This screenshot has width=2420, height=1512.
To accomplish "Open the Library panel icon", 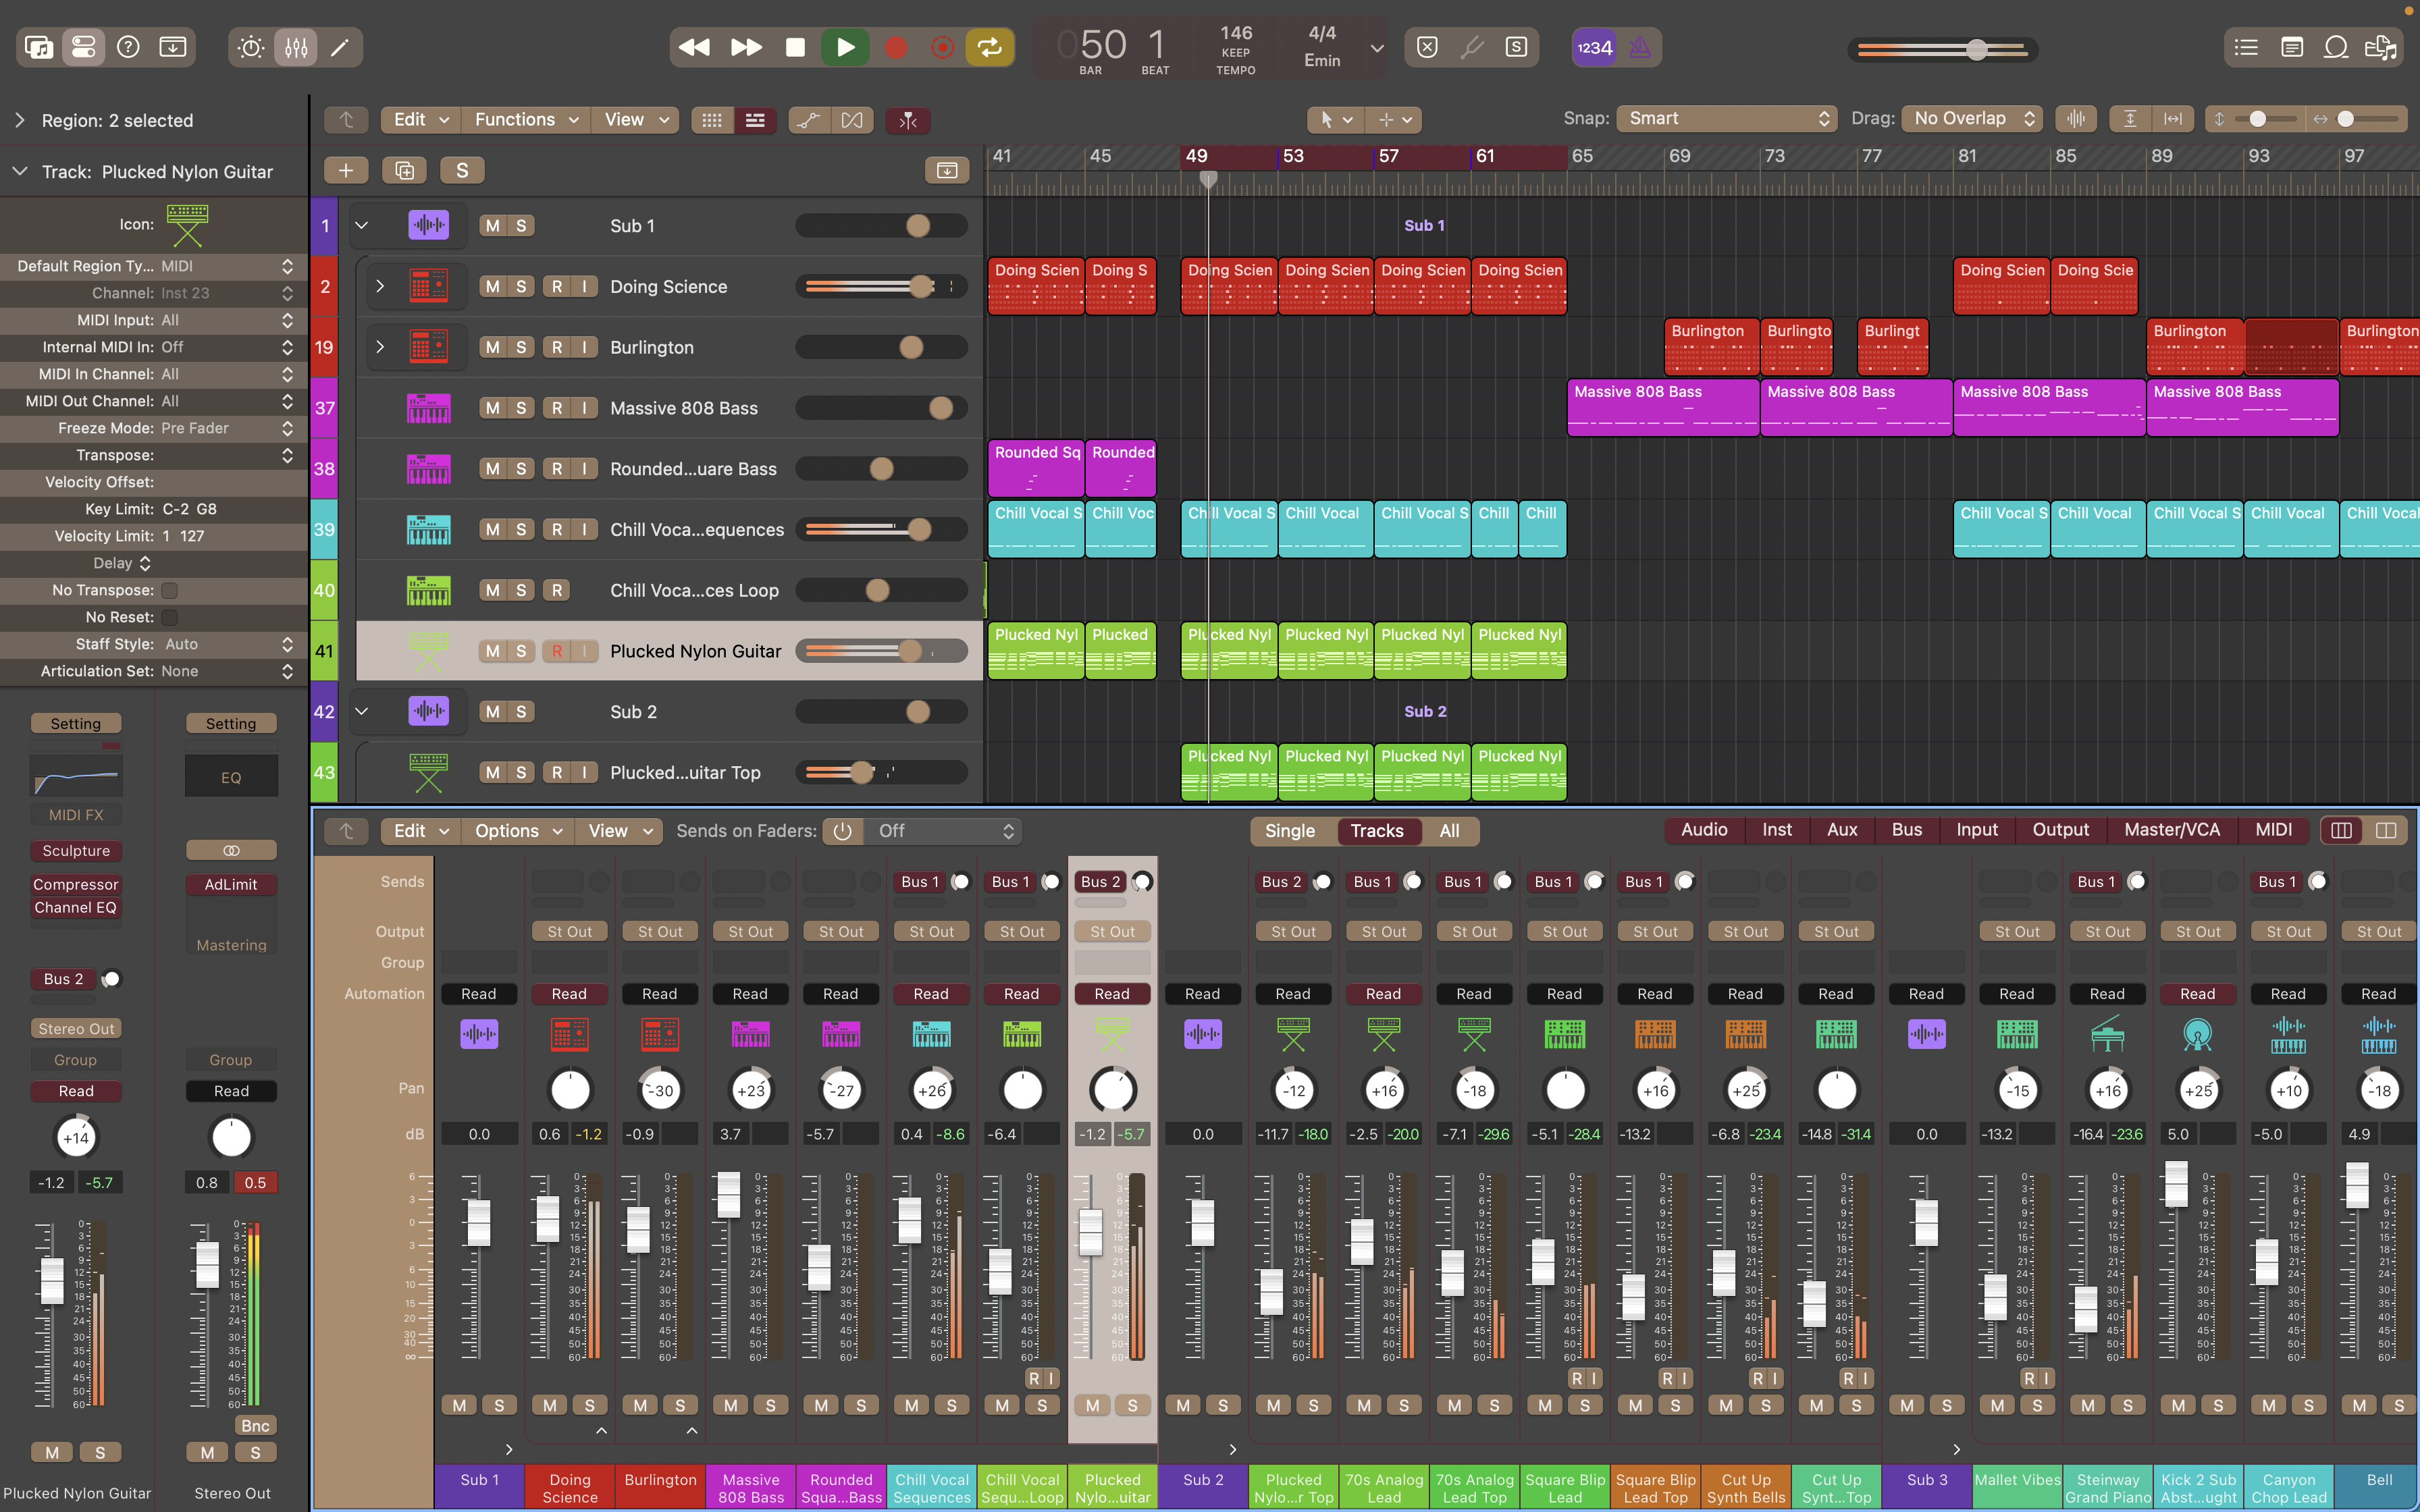I will tap(39, 47).
